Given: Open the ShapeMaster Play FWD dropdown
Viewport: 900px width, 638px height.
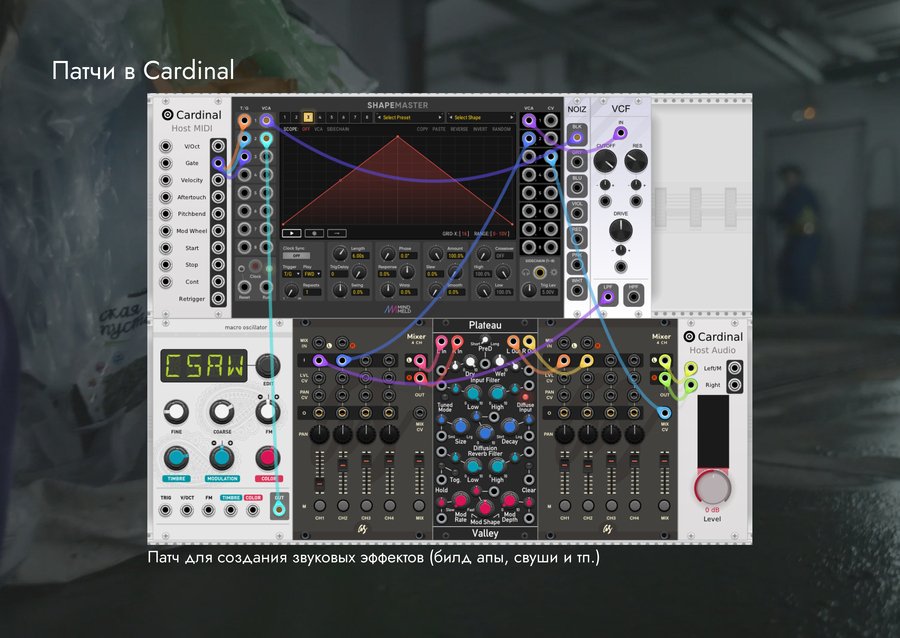Looking at the screenshot, I should click(x=312, y=274).
